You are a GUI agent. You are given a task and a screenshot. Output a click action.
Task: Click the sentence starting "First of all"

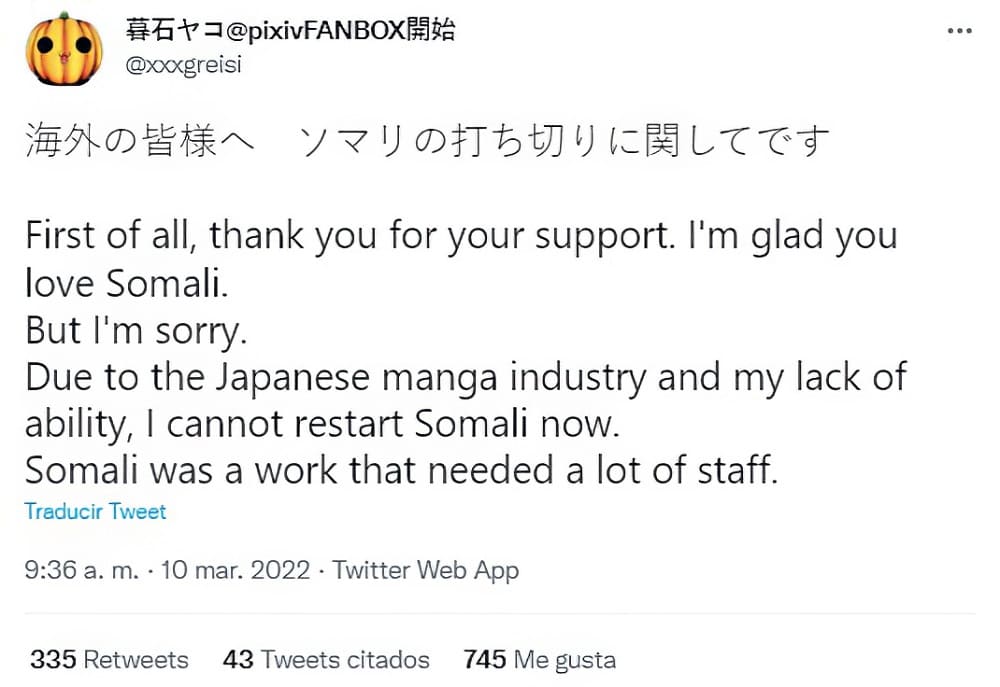[460, 237]
